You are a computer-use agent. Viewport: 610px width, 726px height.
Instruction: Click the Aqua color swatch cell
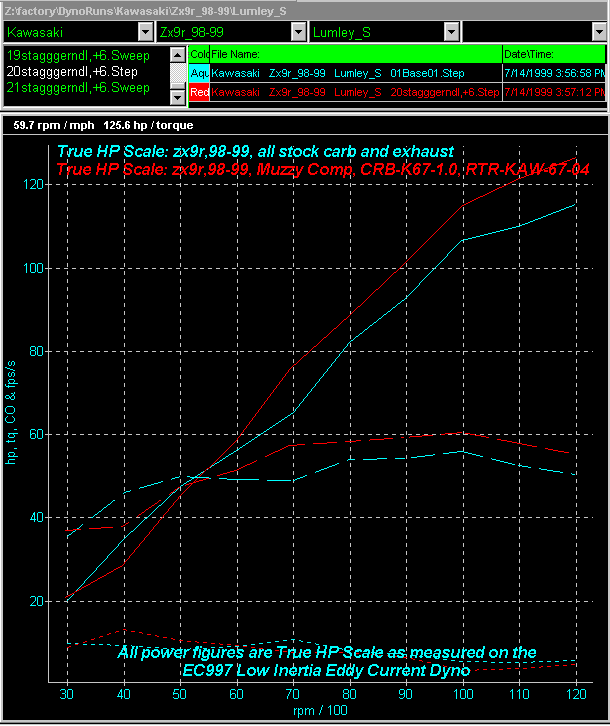coord(199,73)
